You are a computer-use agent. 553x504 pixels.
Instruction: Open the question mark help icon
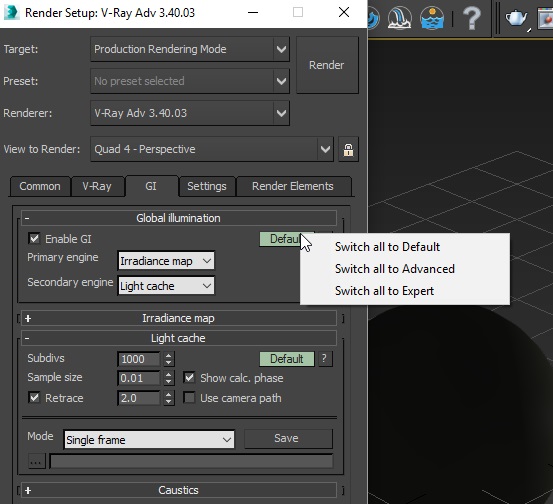pos(472,18)
